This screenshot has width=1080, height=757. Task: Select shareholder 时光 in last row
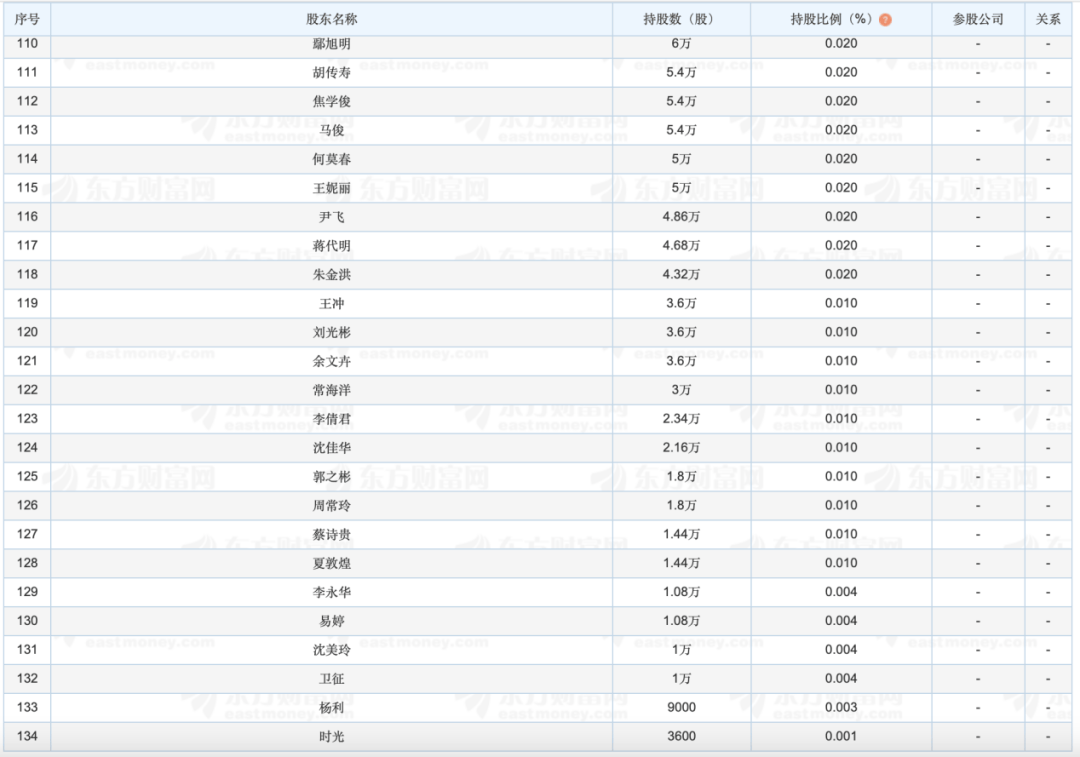click(331, 737)
